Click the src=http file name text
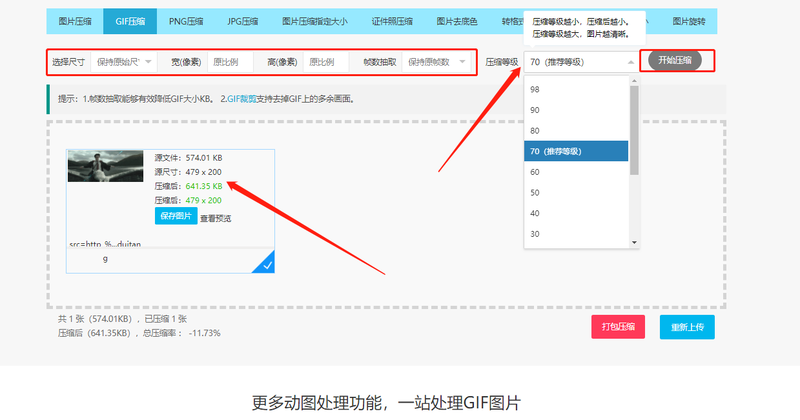This screenshot has width=800, height=420. [x=105, y=244]
